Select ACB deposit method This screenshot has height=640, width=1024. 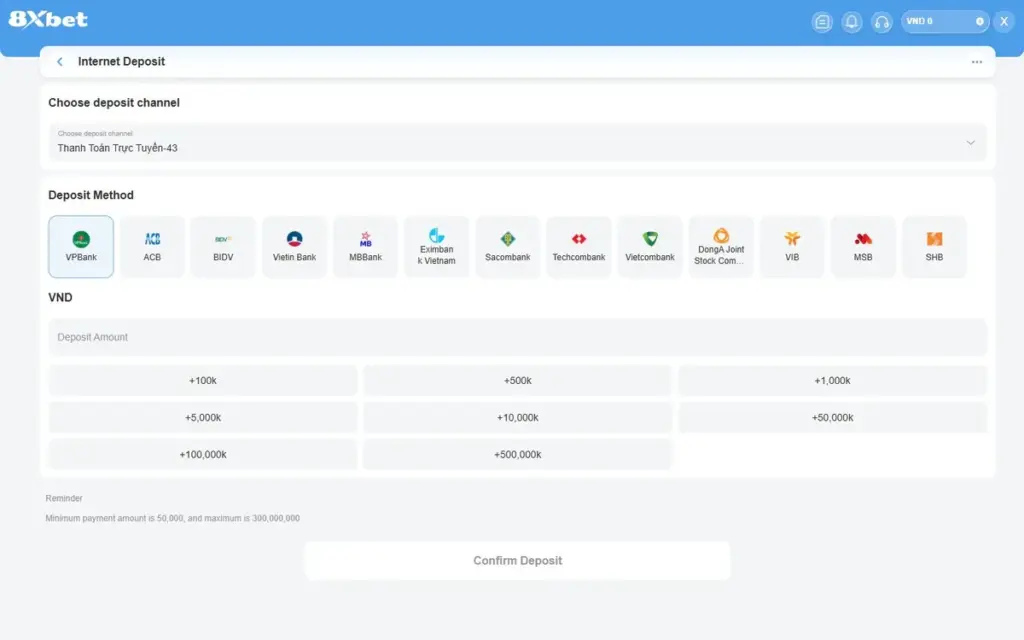(152, 247)
